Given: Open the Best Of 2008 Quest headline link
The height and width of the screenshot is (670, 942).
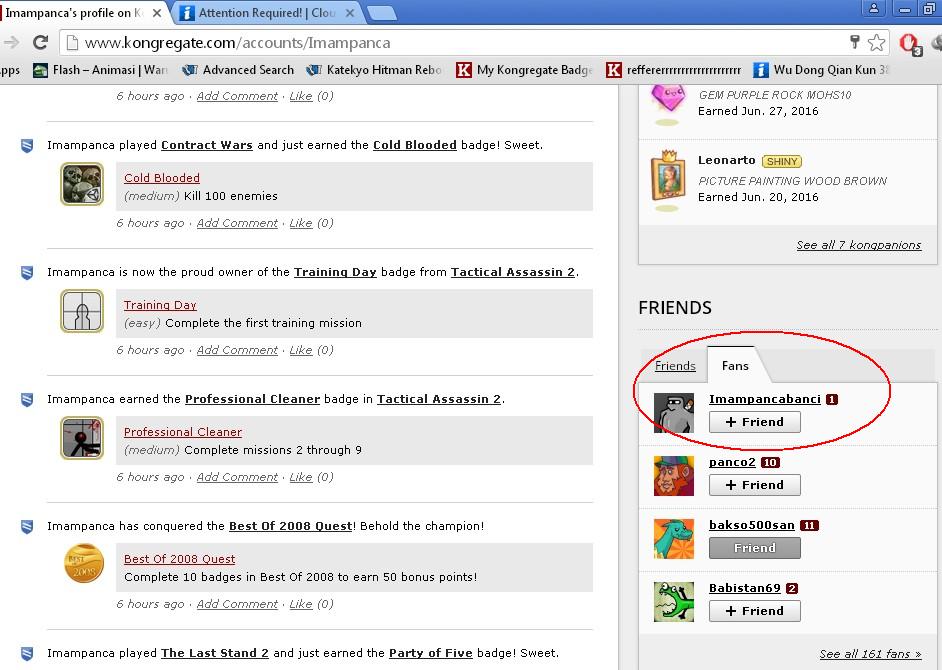Looking at the screenshot, I should coord(290,526).
